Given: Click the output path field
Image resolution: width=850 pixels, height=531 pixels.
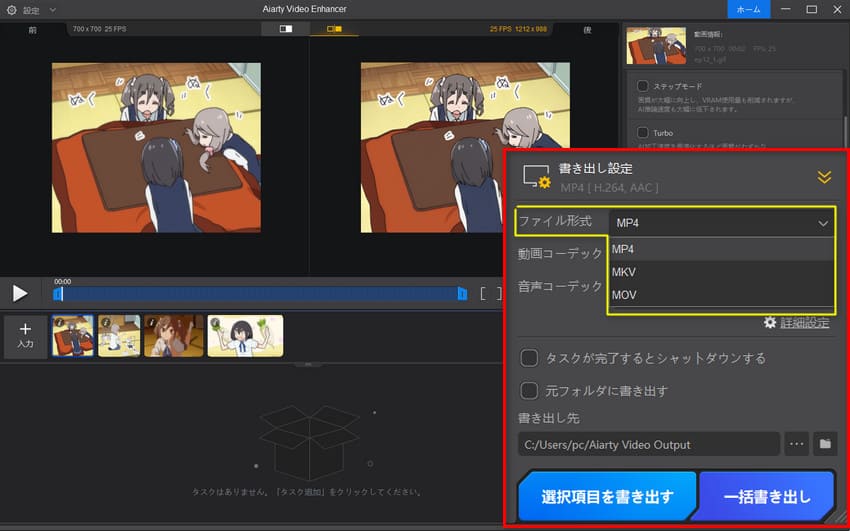Looking at the screenshot, I should pyautogui.click(x=649, y=444).
